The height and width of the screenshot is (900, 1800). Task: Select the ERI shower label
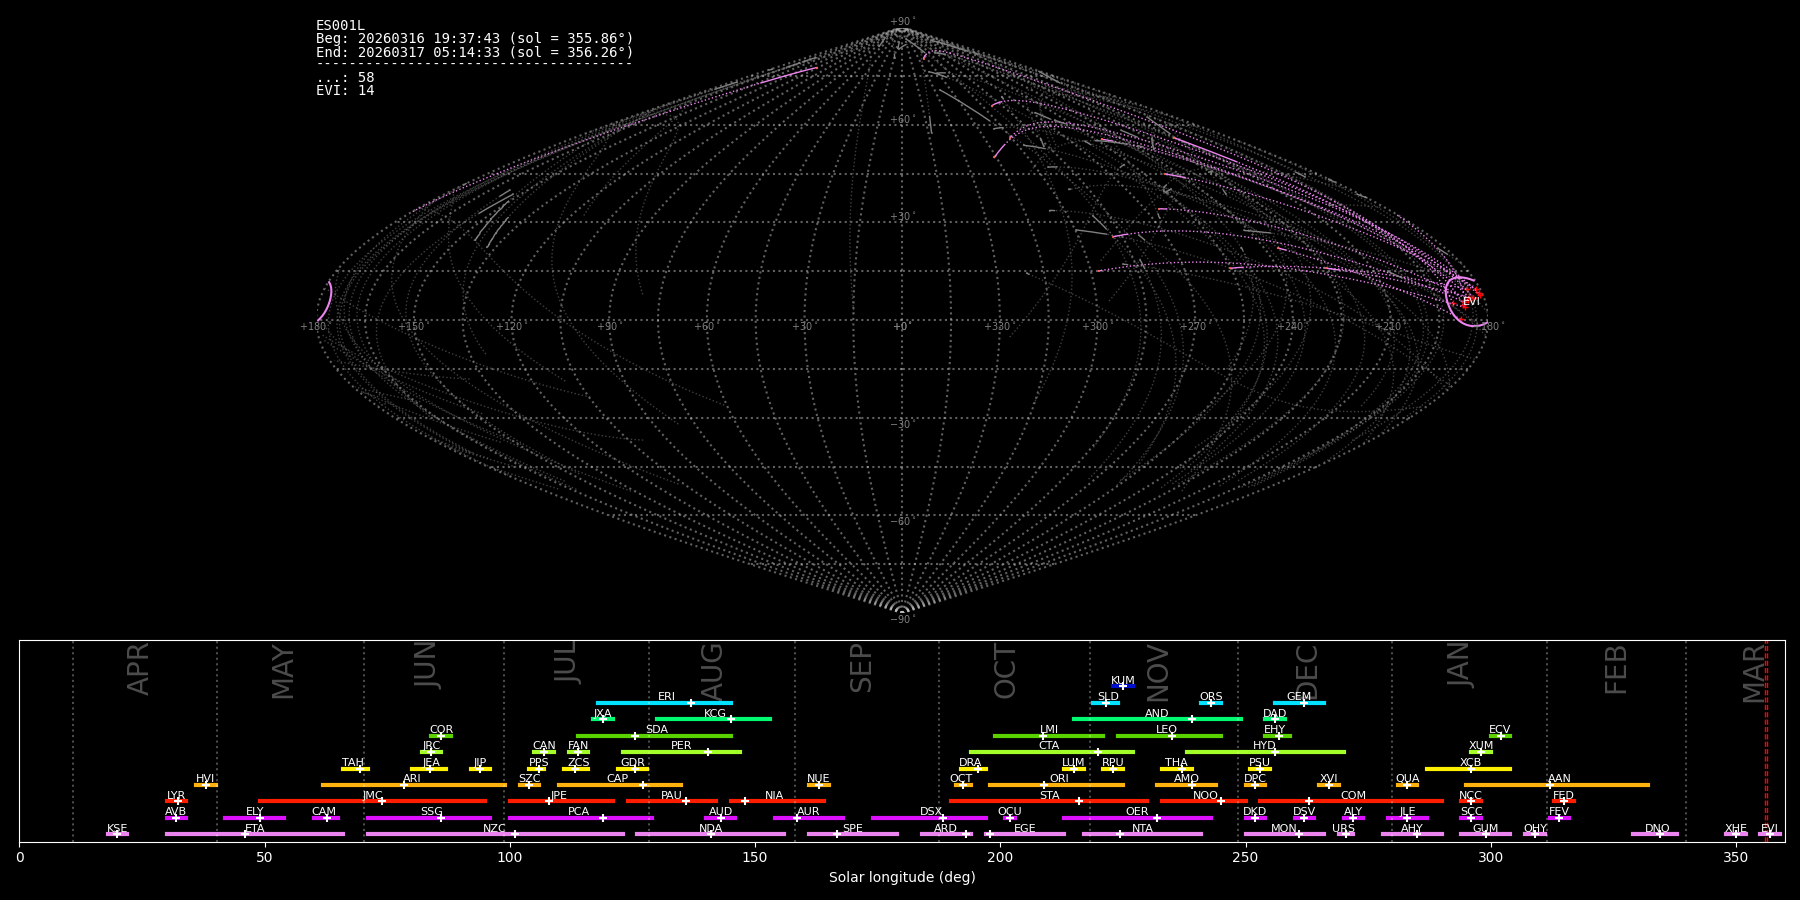click(x=667, y=697)
